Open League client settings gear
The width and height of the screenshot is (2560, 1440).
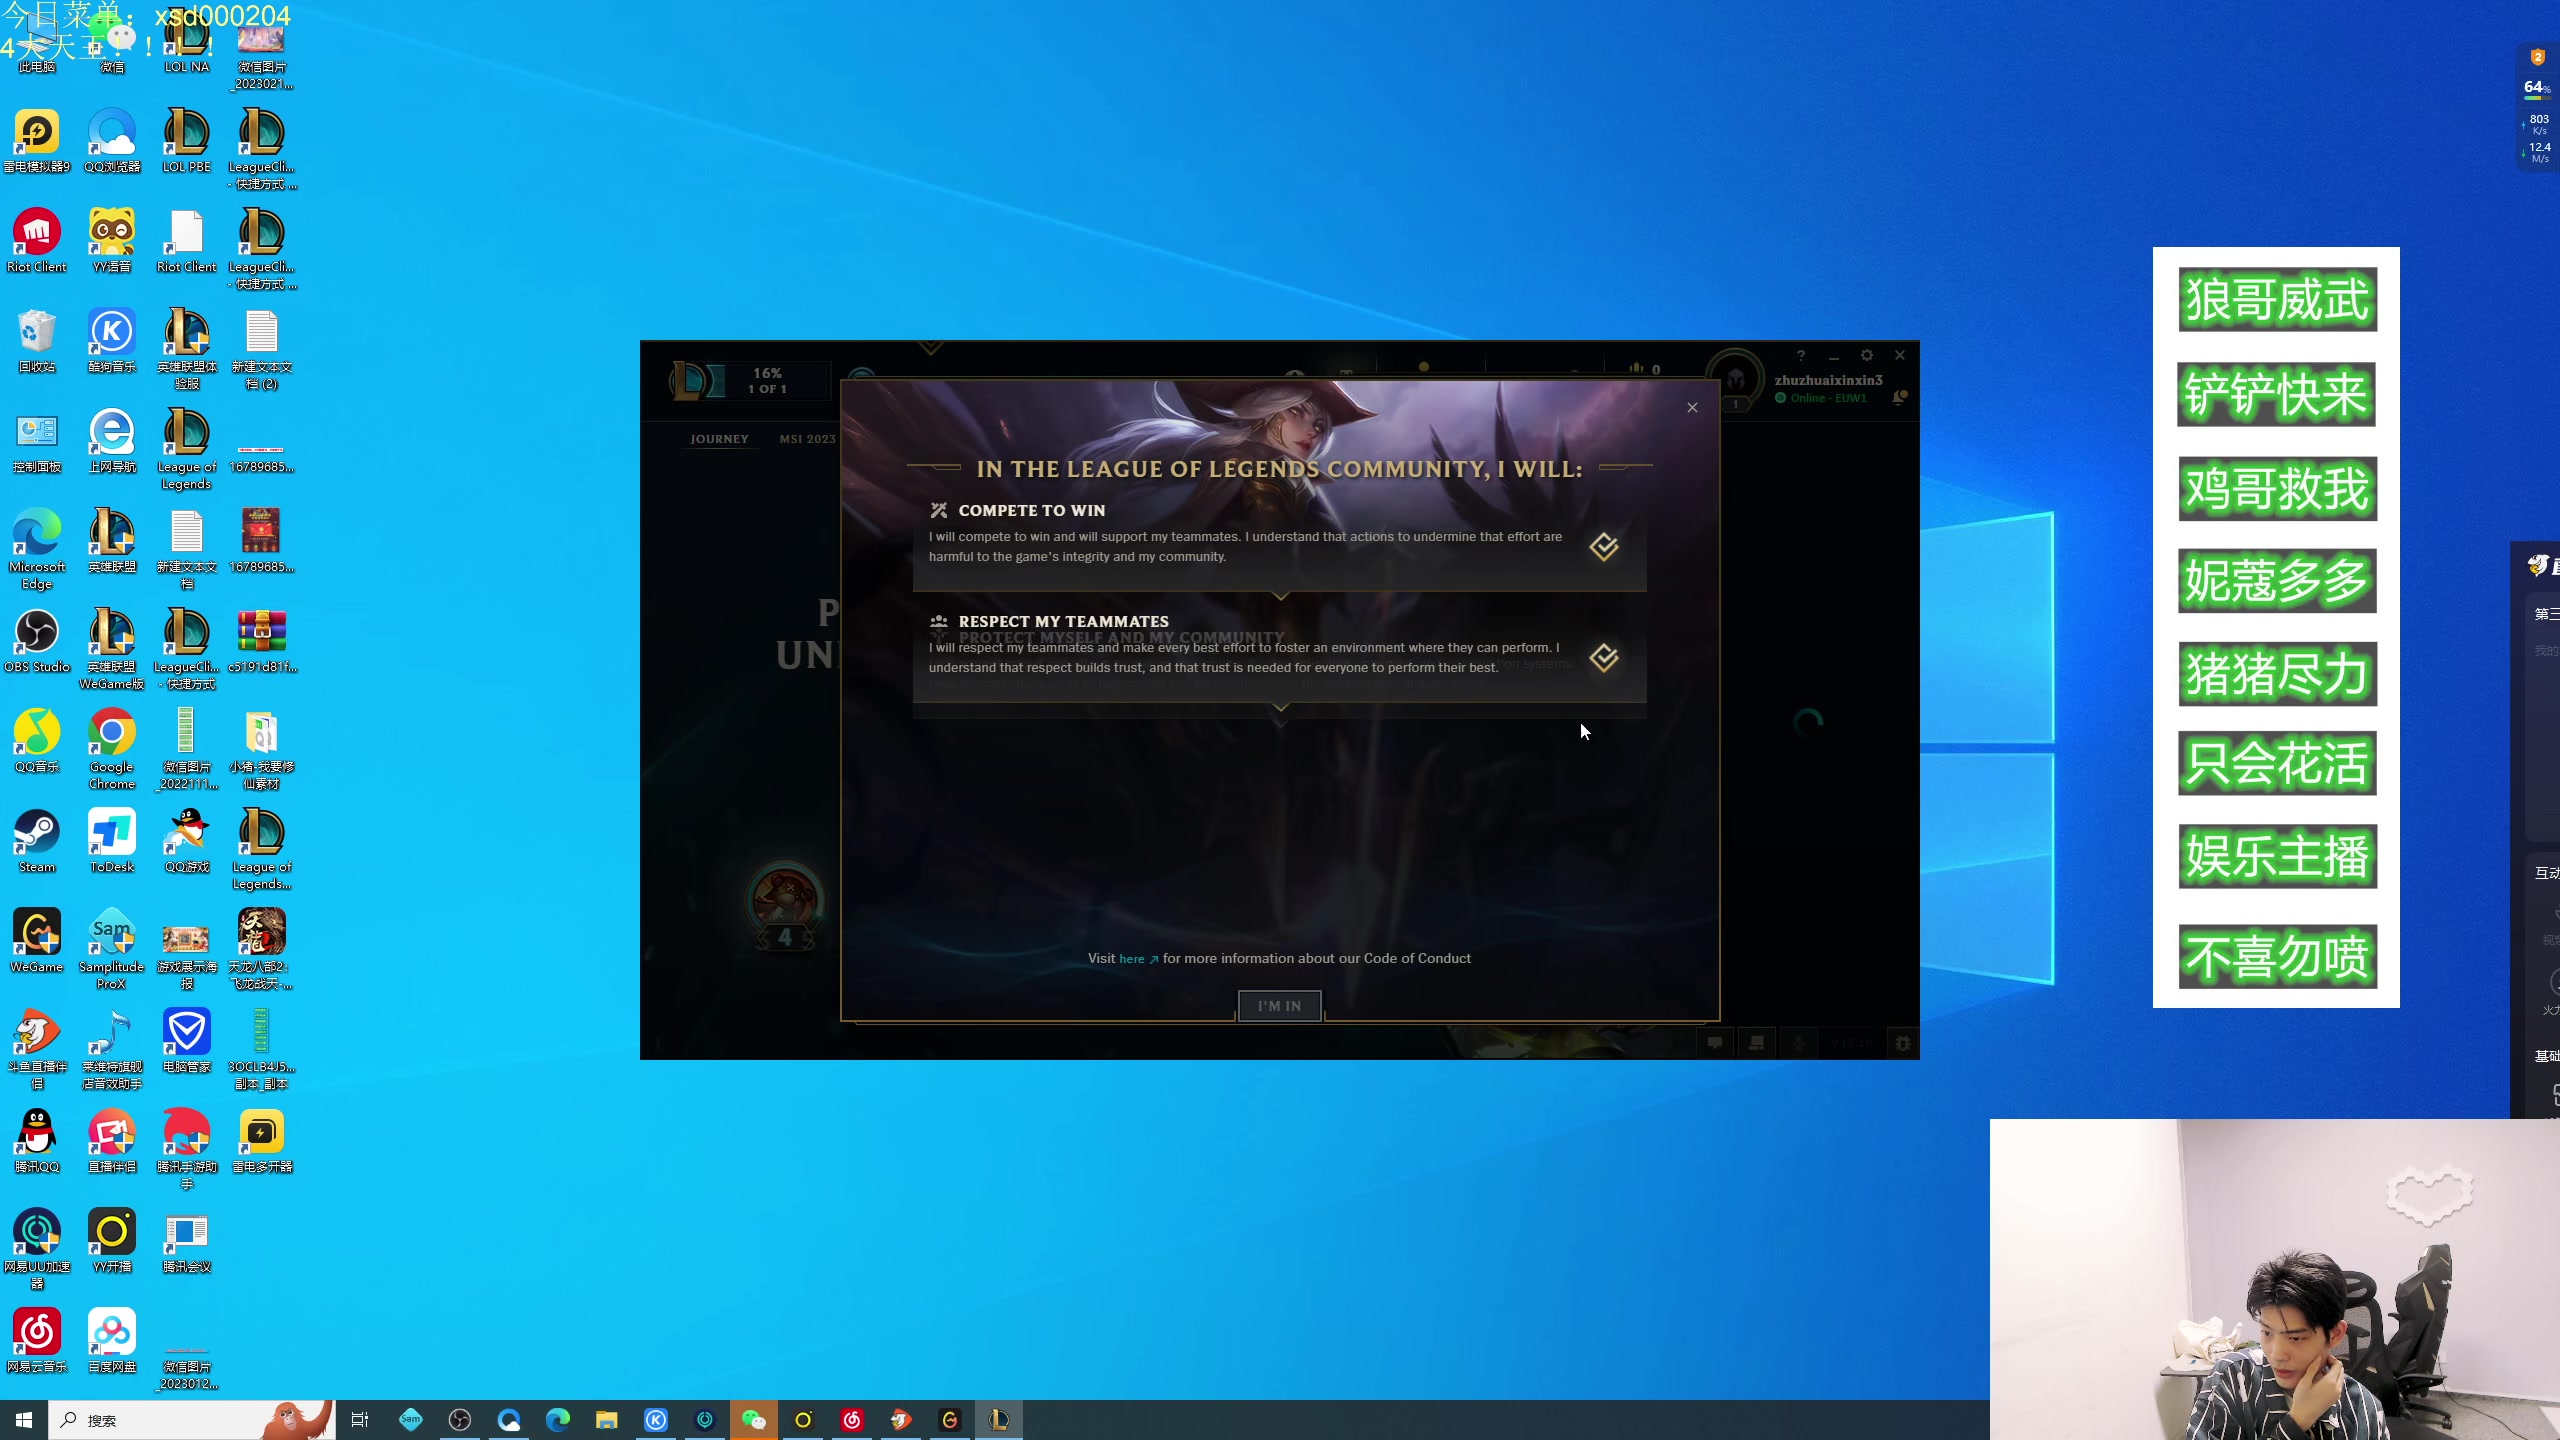(x=1866, y=355)
